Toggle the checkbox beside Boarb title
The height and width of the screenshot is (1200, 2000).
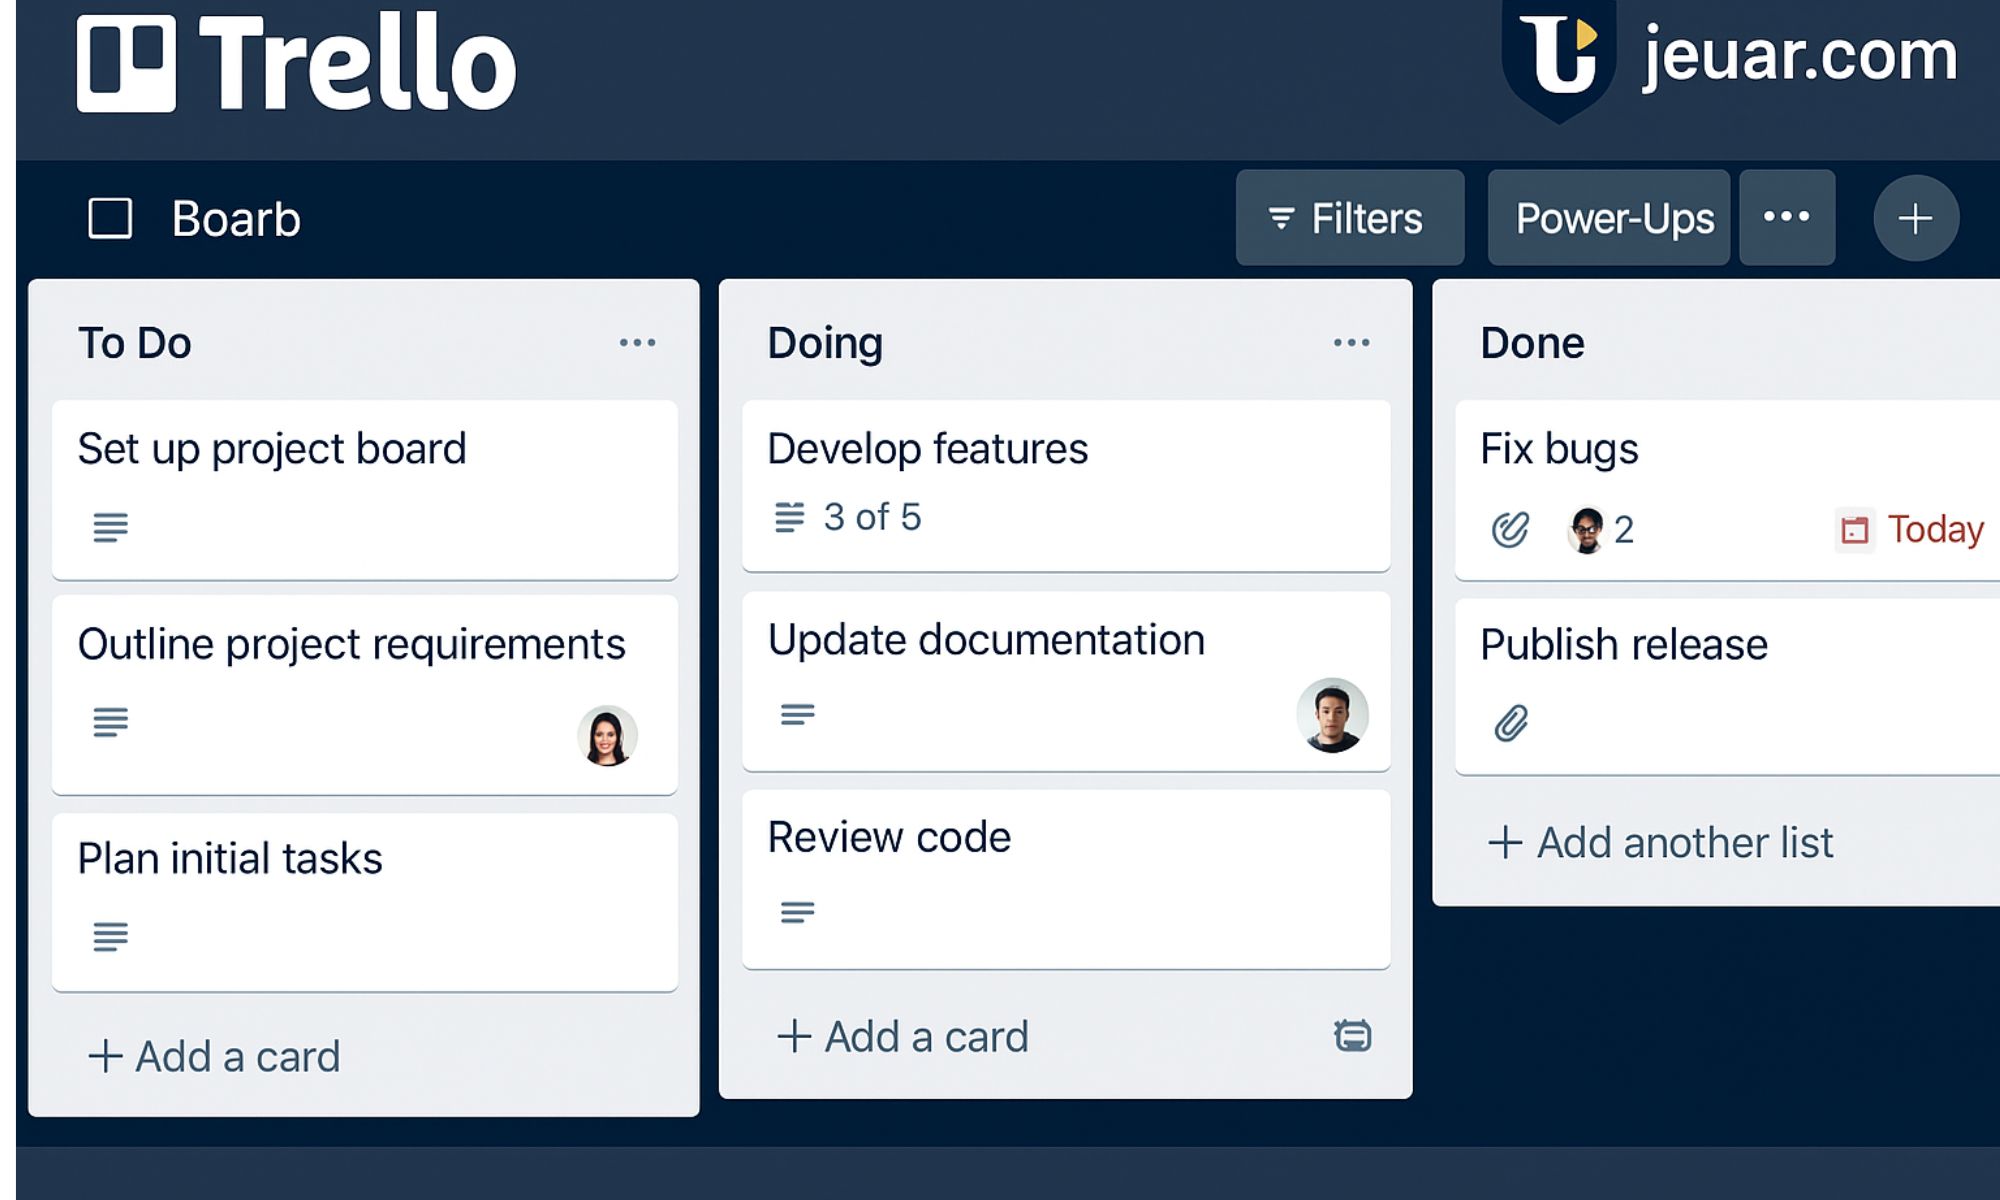click(x=110, y=218)
